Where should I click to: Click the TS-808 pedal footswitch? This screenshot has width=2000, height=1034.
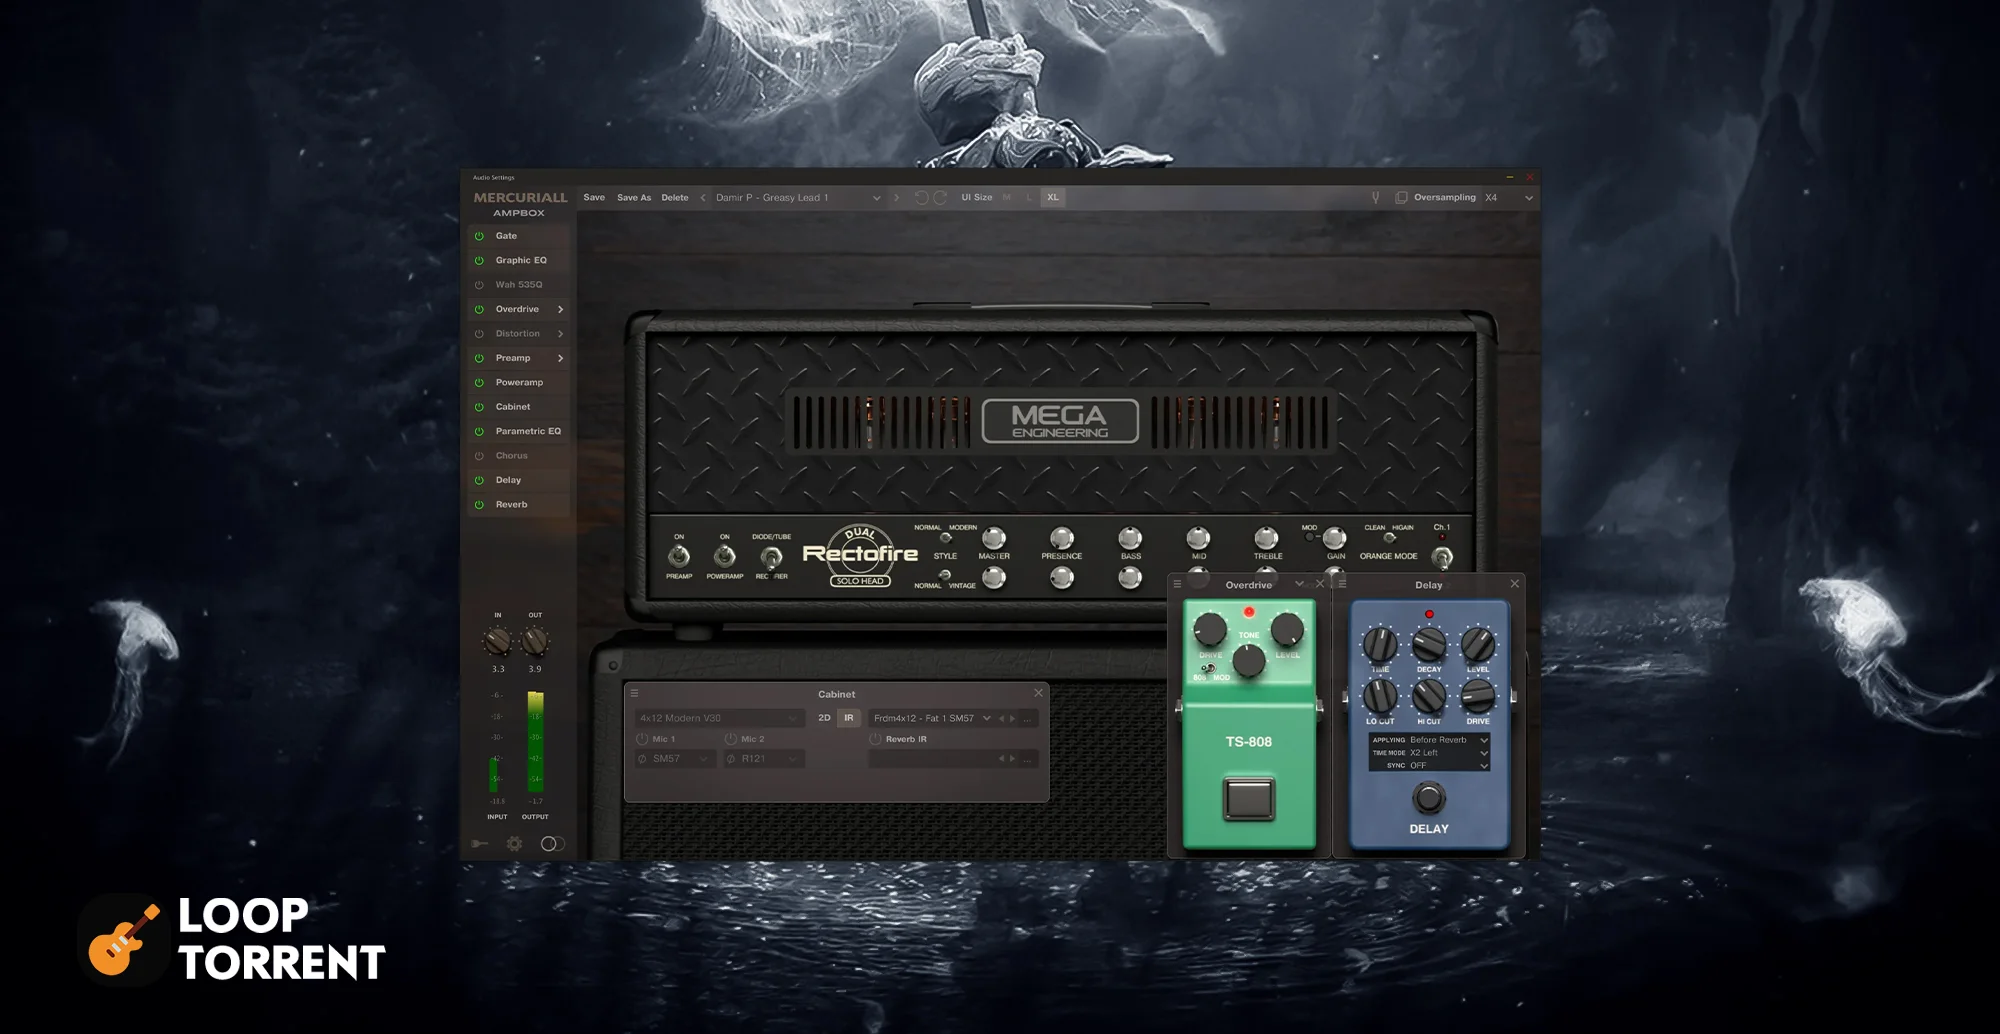(1249, 799)
